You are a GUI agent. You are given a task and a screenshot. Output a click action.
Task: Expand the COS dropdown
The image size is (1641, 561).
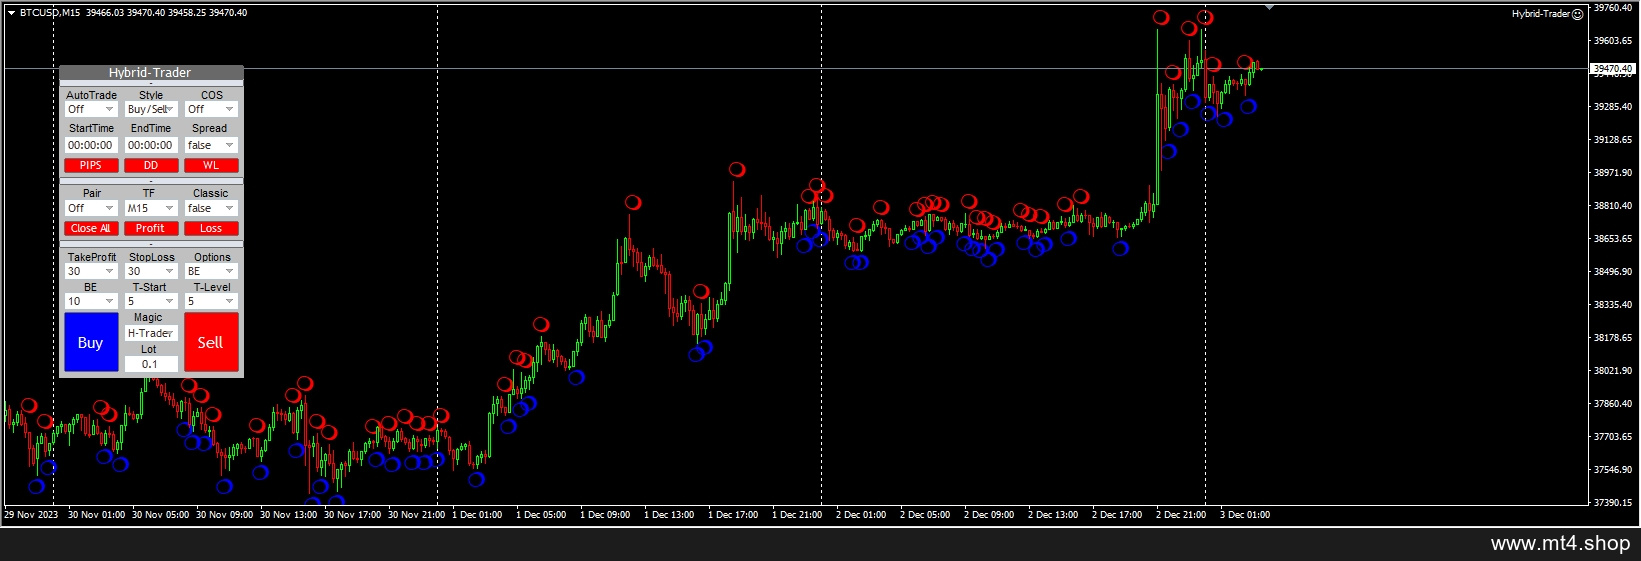[x=211, y=109]
